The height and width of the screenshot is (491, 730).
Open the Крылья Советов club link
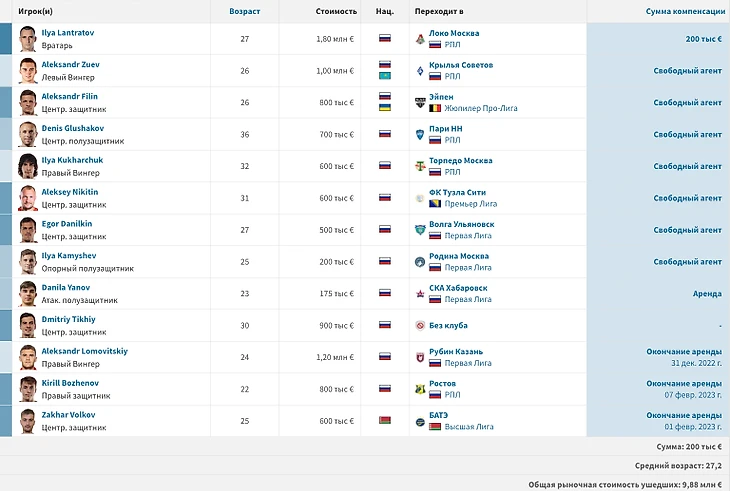461,65
